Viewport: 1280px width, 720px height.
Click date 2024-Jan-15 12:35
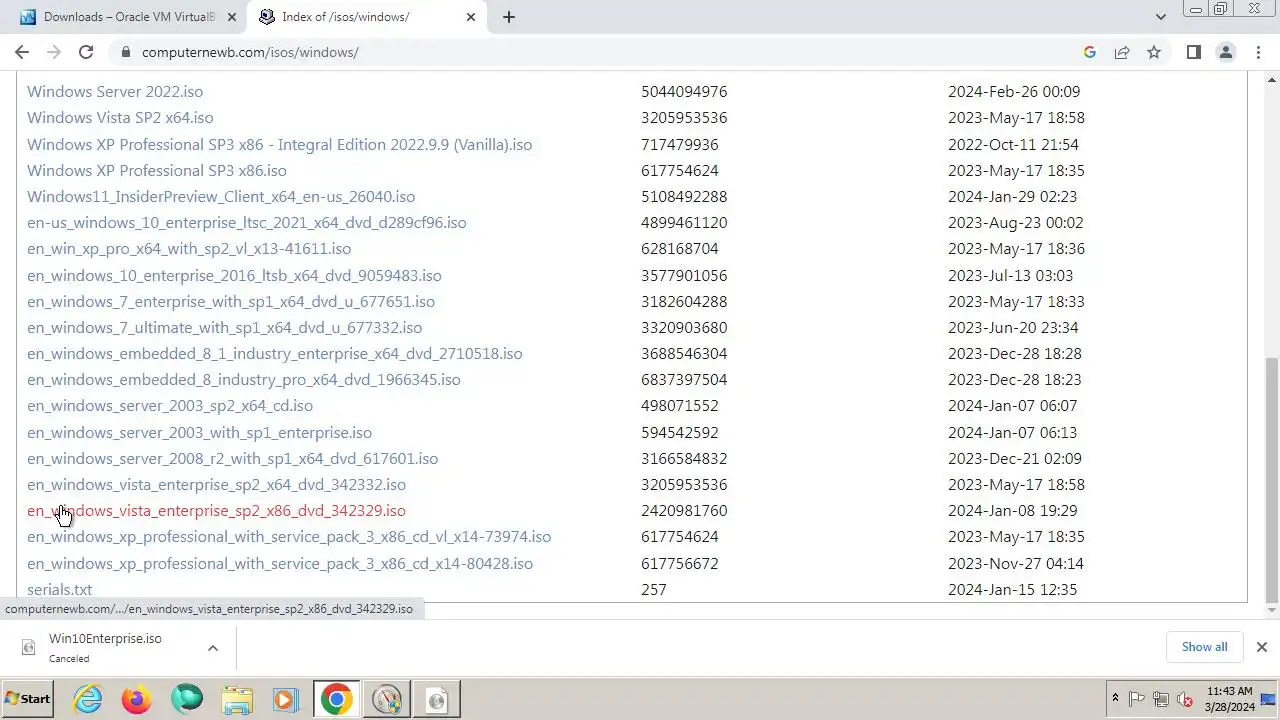1012,589
